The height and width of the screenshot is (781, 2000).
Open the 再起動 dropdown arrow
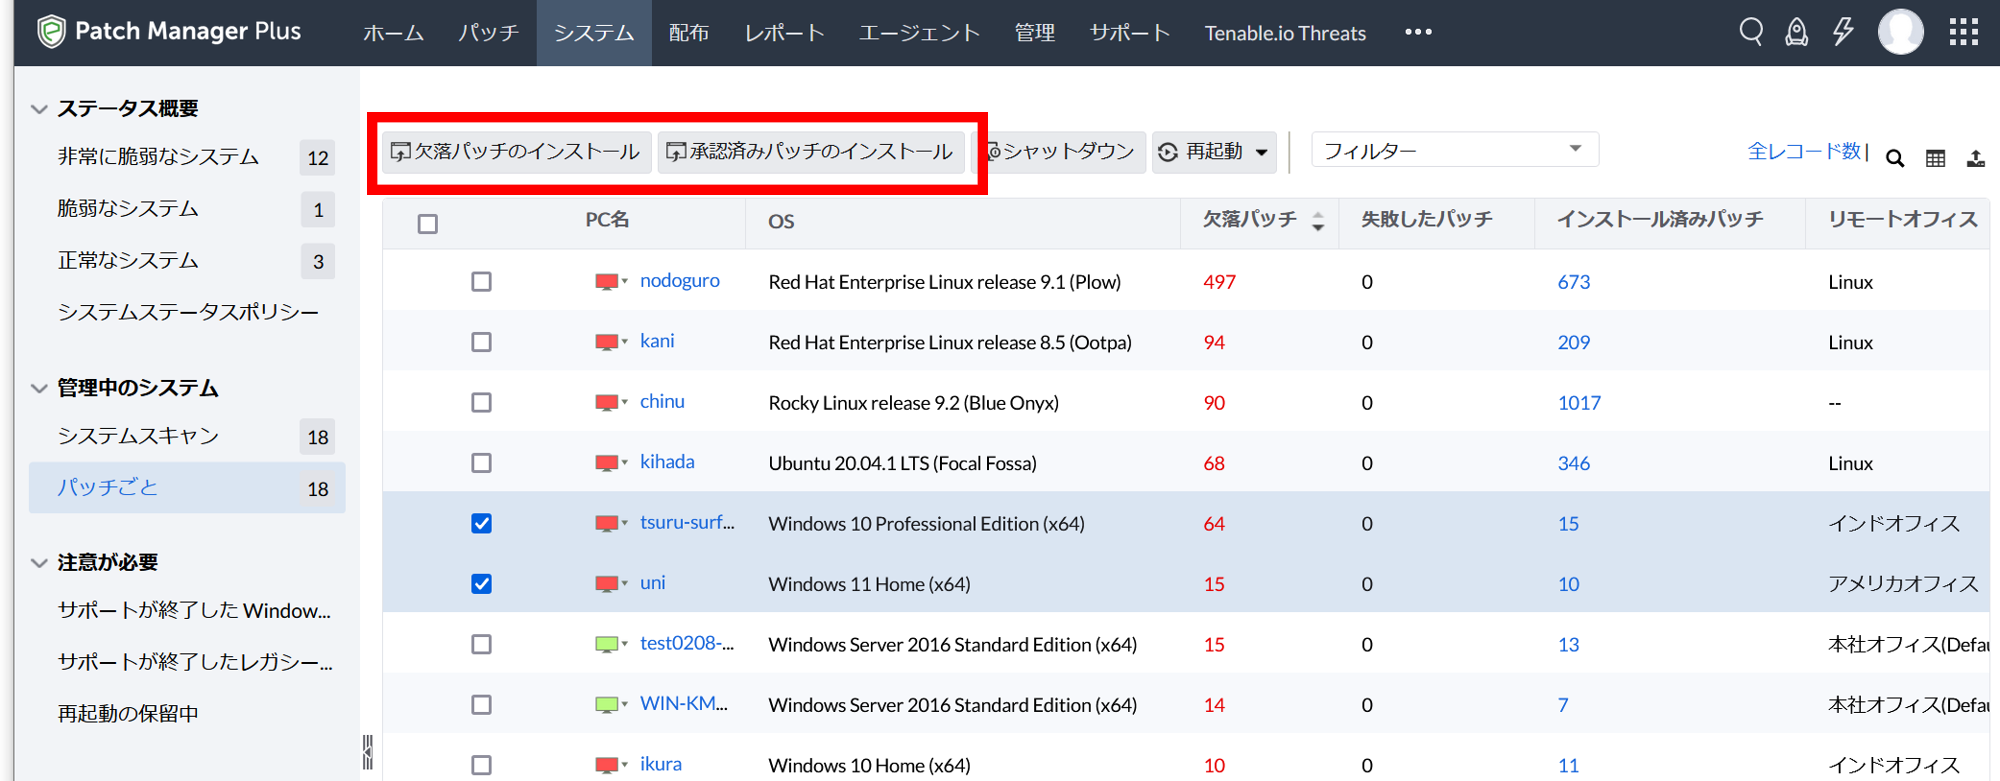[x=1262, y=153]
